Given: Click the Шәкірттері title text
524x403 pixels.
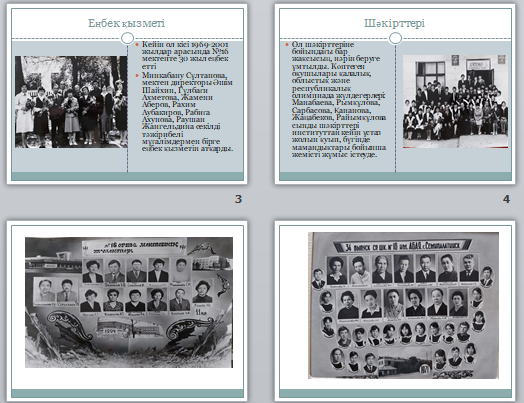Looking at the screenshot, I should pyautogui.click(x=394, y=23).
